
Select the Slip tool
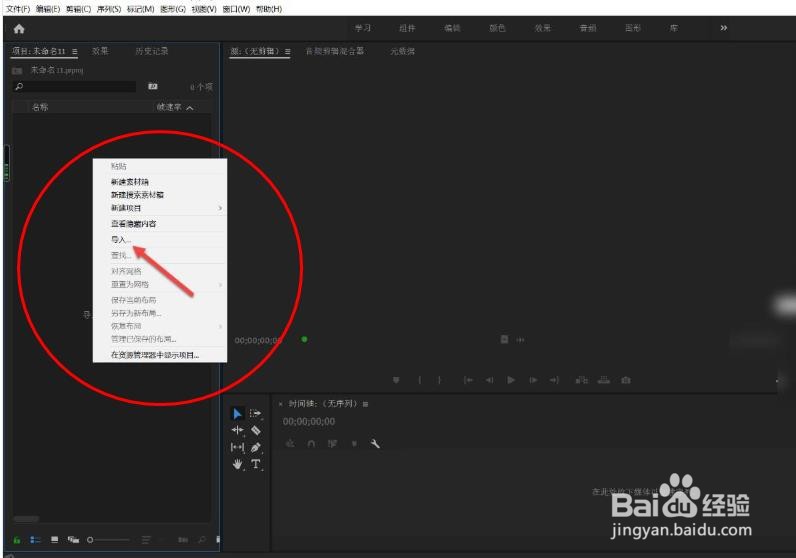click(237, 447)
